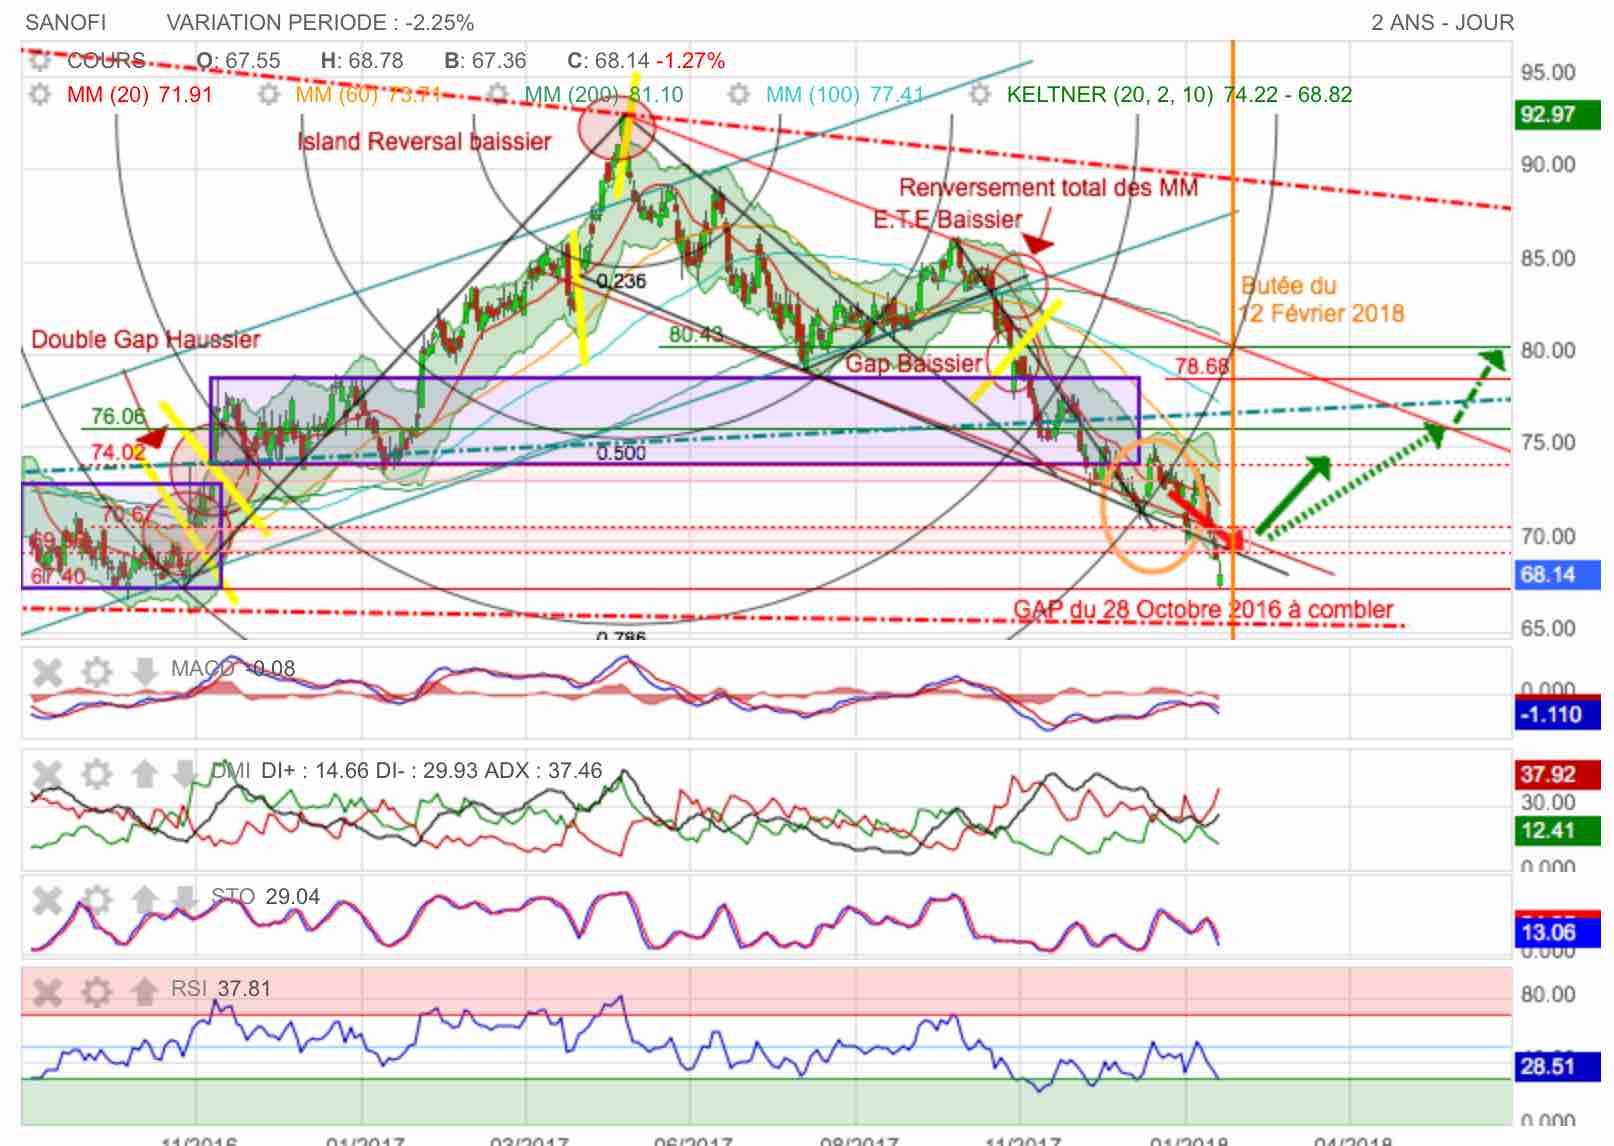Screen dimensions: 1614x1146
Task: Move the STO panel up
Action: tap(144, 899)
